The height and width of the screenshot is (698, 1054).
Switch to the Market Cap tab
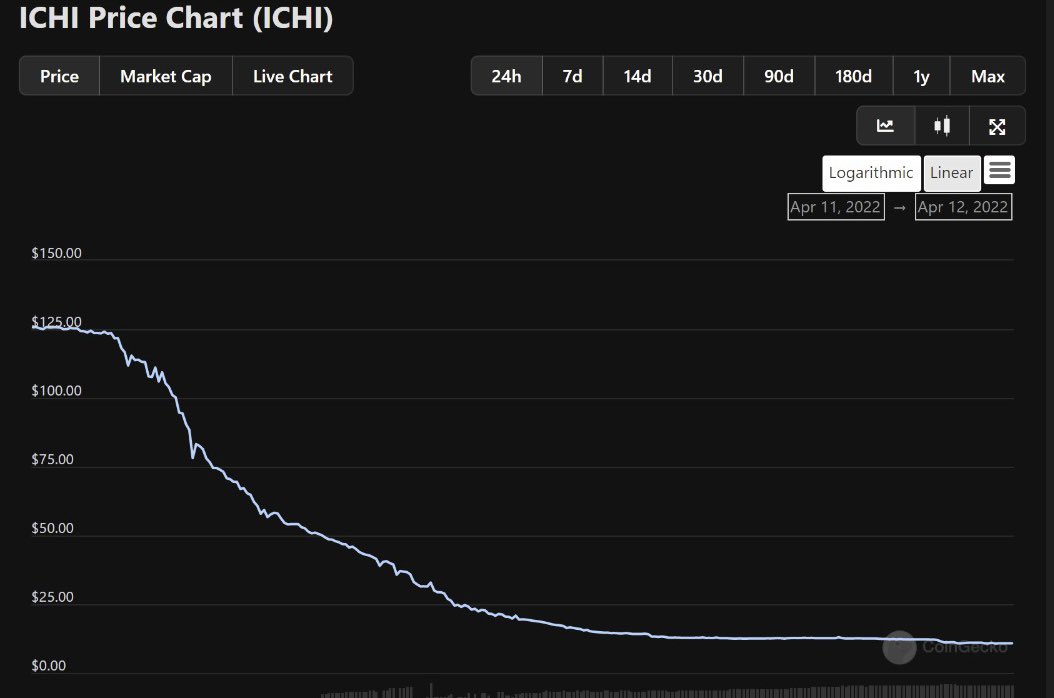[x=165, y=75]
